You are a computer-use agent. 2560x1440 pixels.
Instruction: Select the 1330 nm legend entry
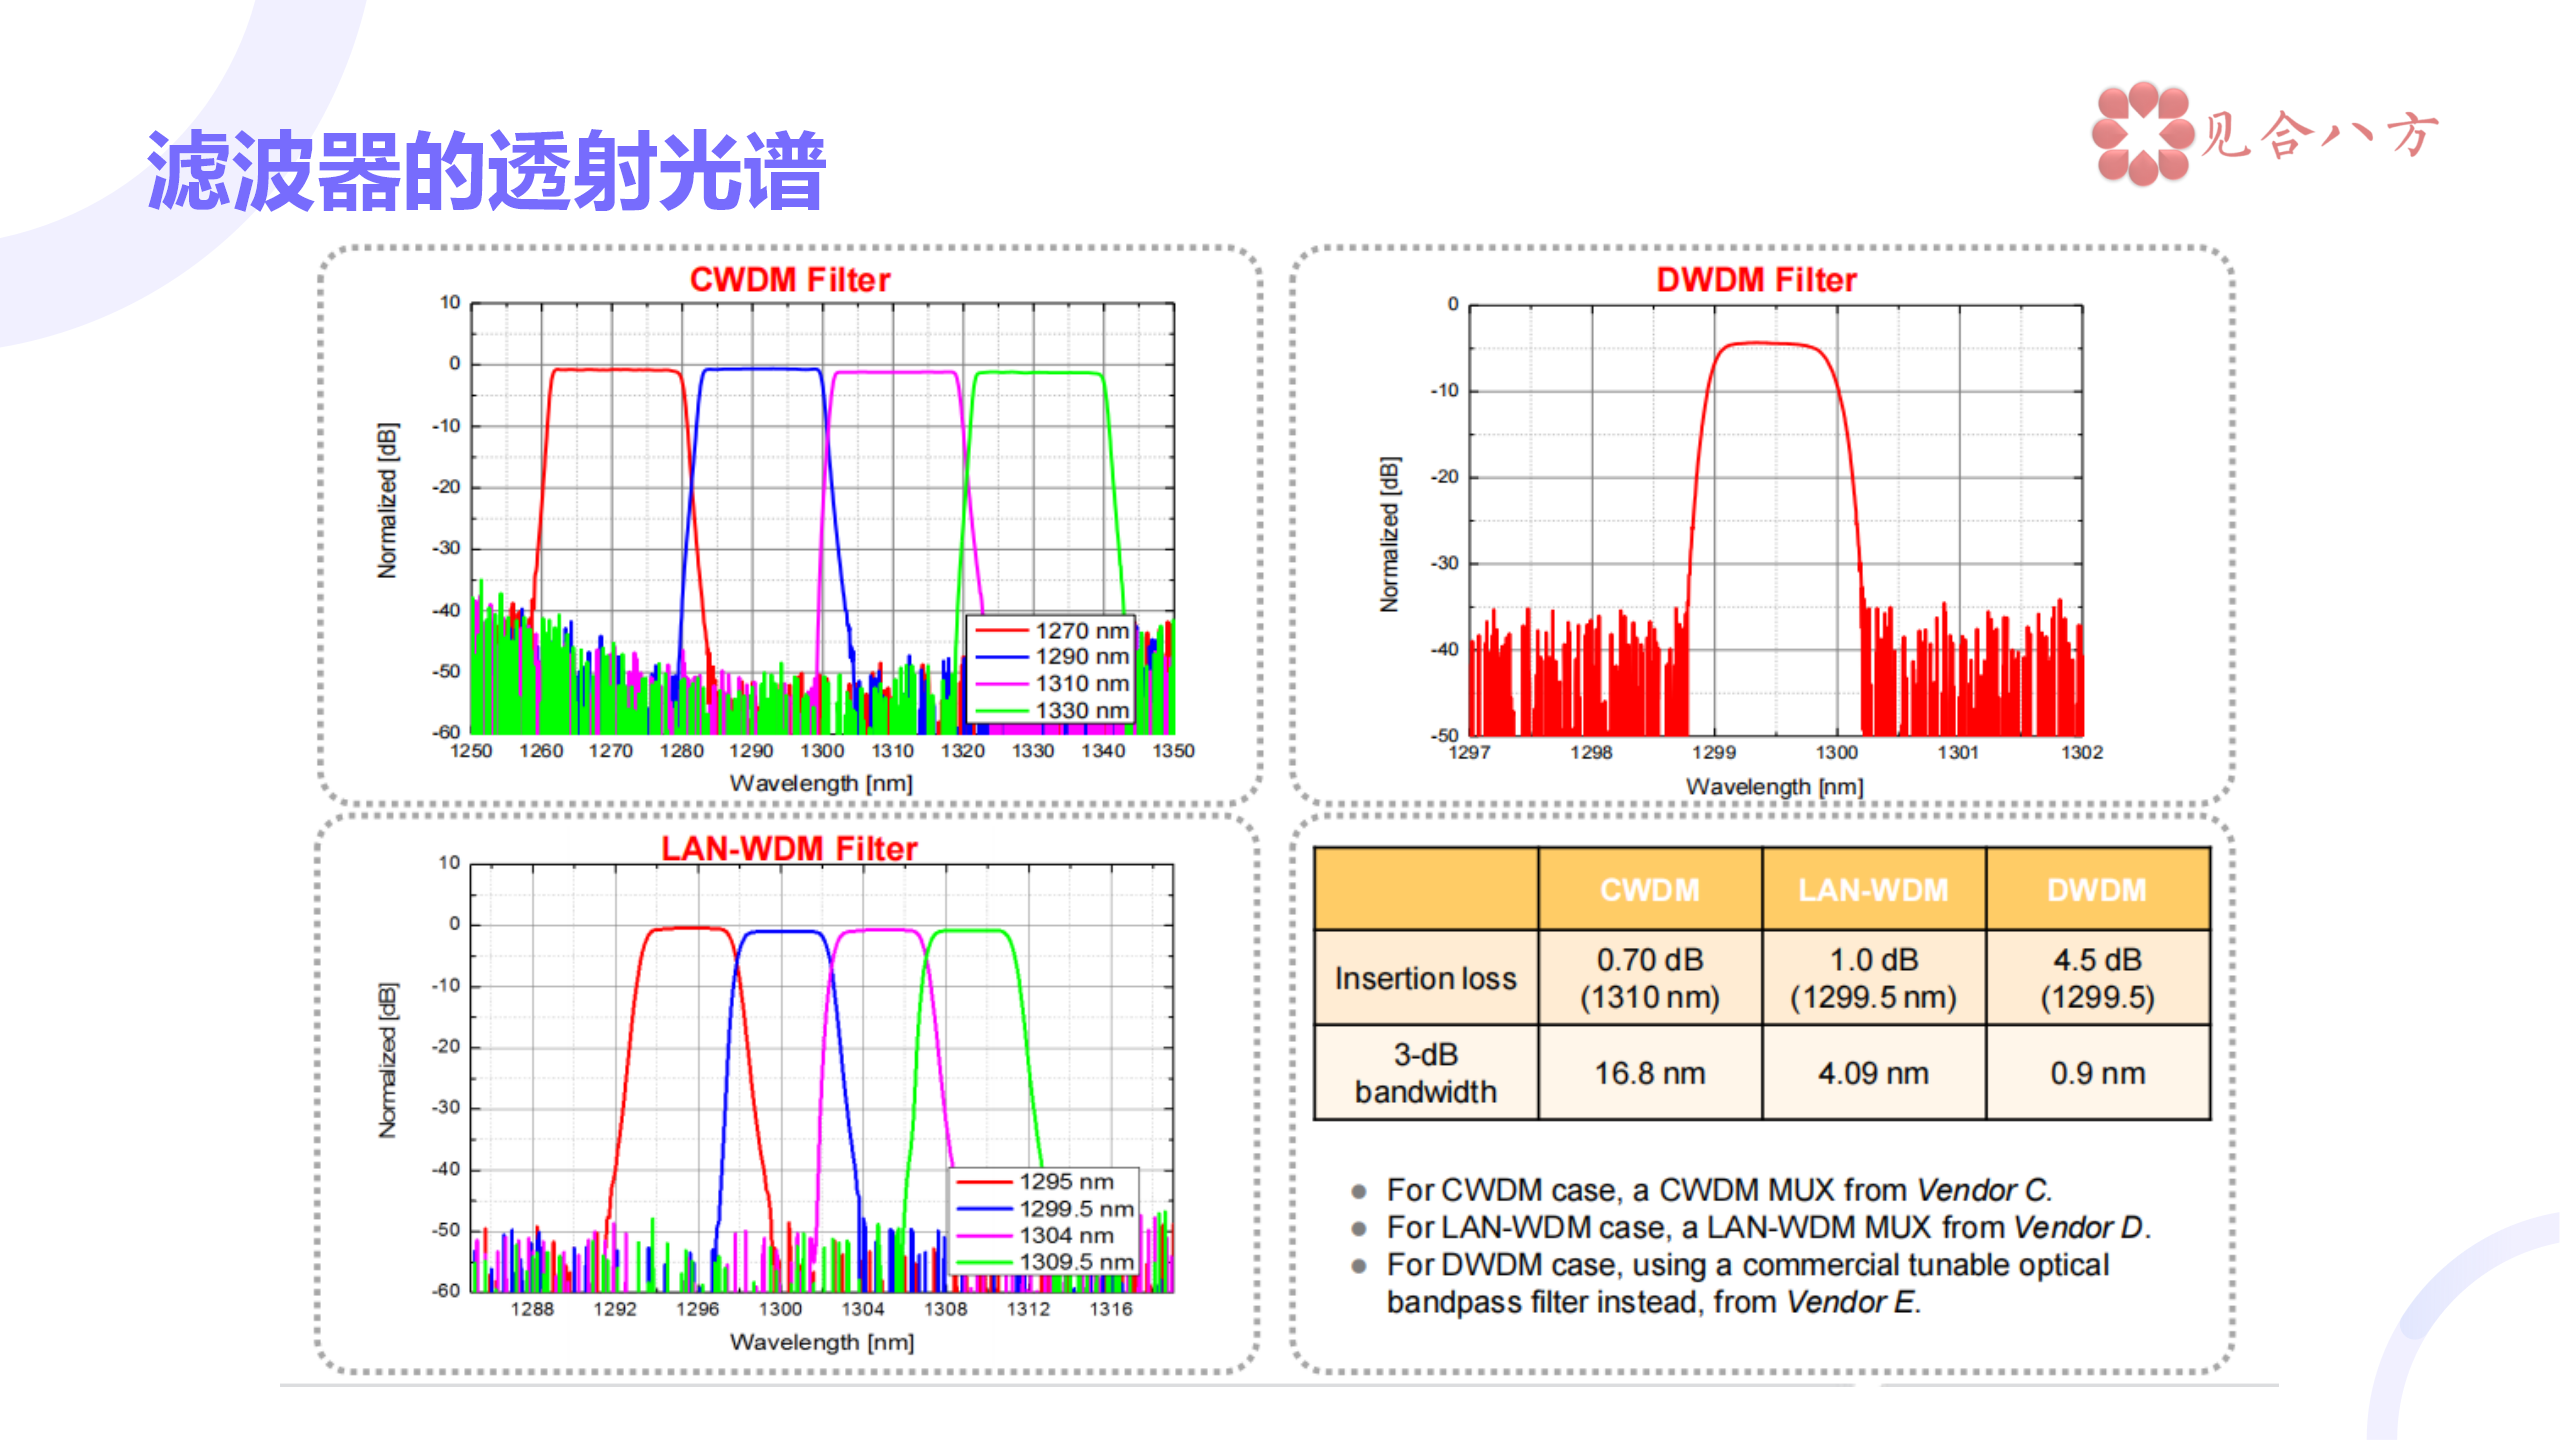1052,710
